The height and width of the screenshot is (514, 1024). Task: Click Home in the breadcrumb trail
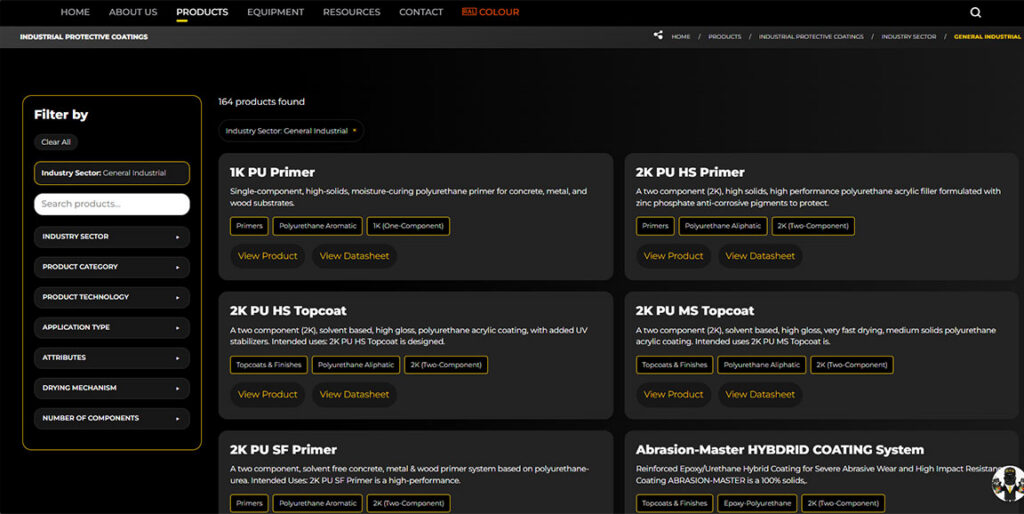(x=680, y=37)
